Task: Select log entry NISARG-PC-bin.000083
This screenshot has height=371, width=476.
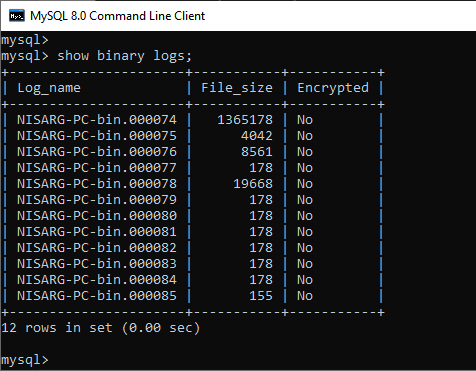Action: click(x=97, y=264)
